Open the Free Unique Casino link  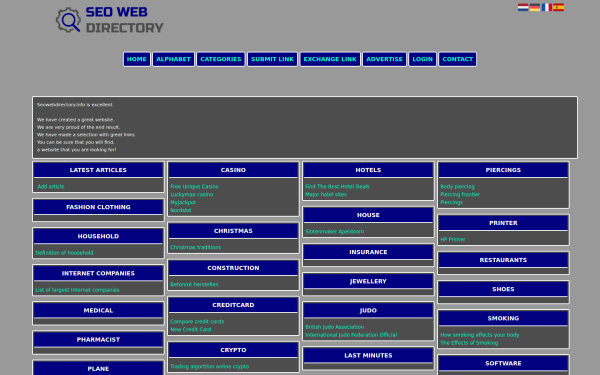pyautogui.click(x=194, y=187)
